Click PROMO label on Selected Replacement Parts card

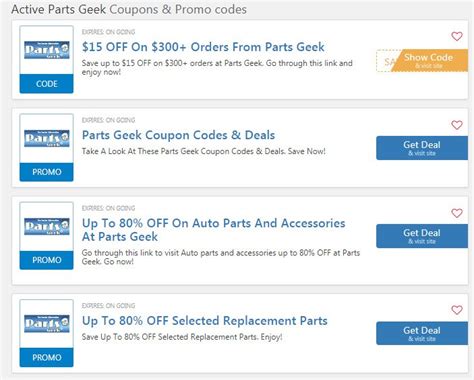coord(47,357)
